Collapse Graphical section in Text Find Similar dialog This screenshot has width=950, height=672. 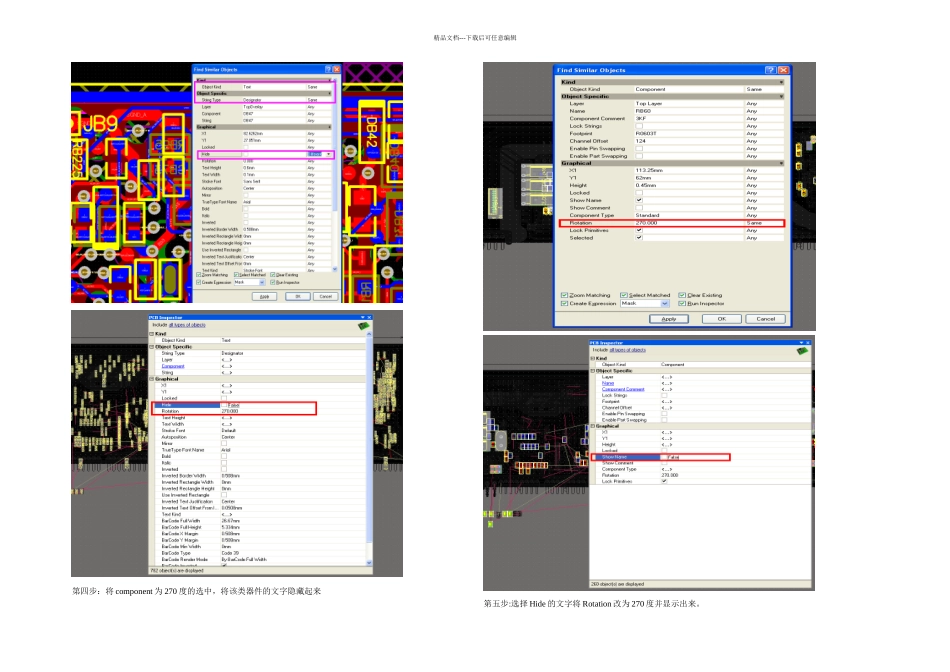(330, 127)
